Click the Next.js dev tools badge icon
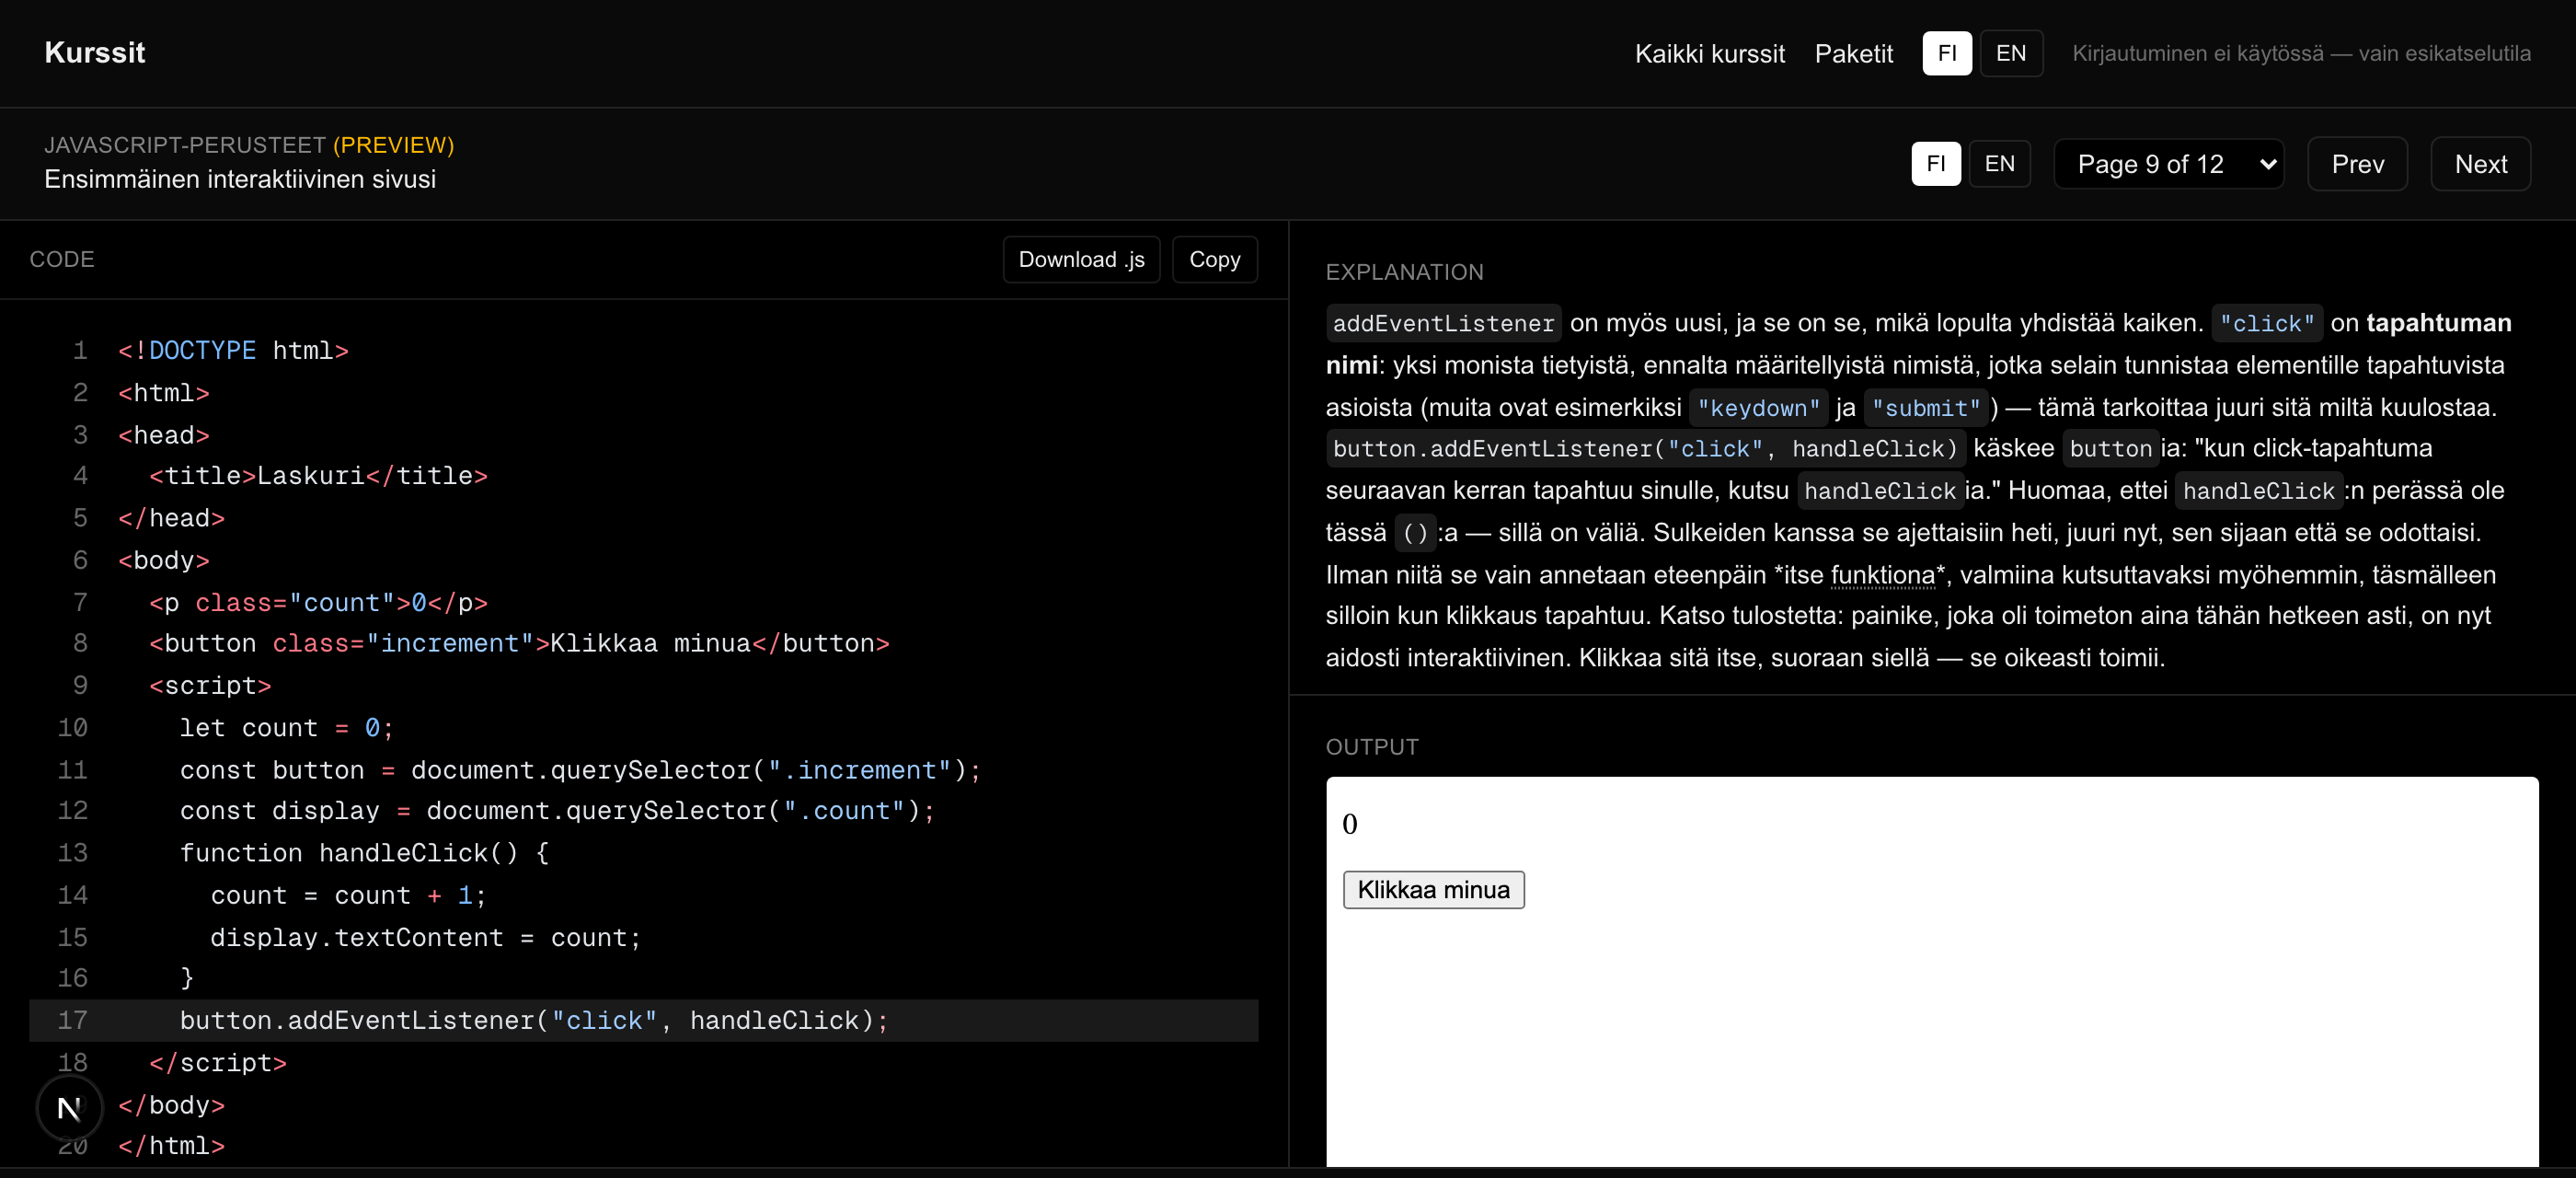The image size is (2576, 1178). (x=69, y=1108)
